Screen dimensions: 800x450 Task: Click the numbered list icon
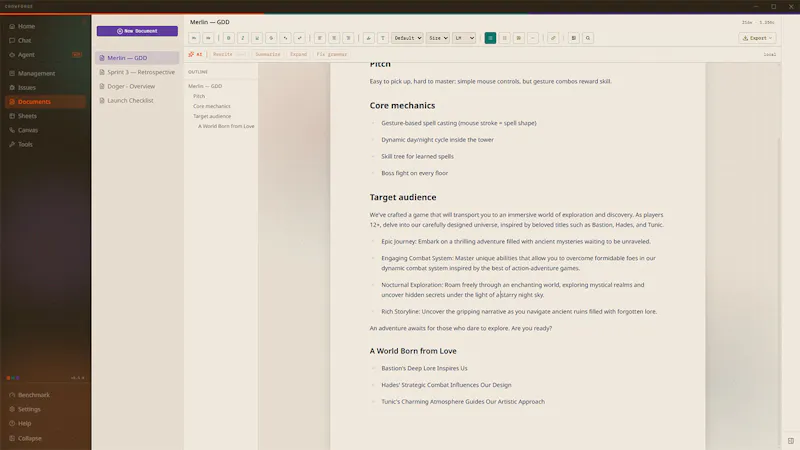coord(505,38)
